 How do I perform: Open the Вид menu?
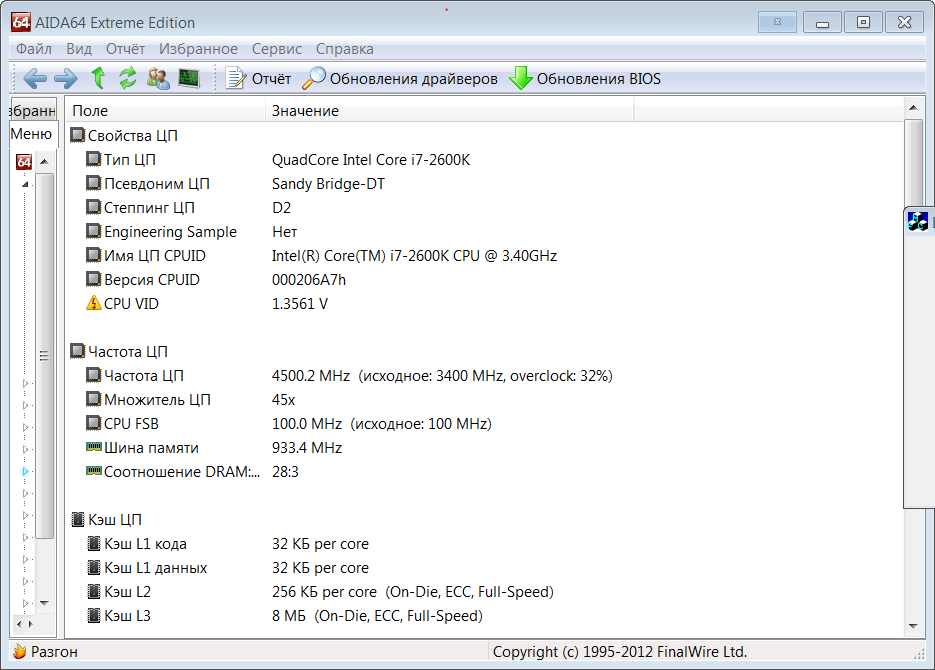pos(79,49)
